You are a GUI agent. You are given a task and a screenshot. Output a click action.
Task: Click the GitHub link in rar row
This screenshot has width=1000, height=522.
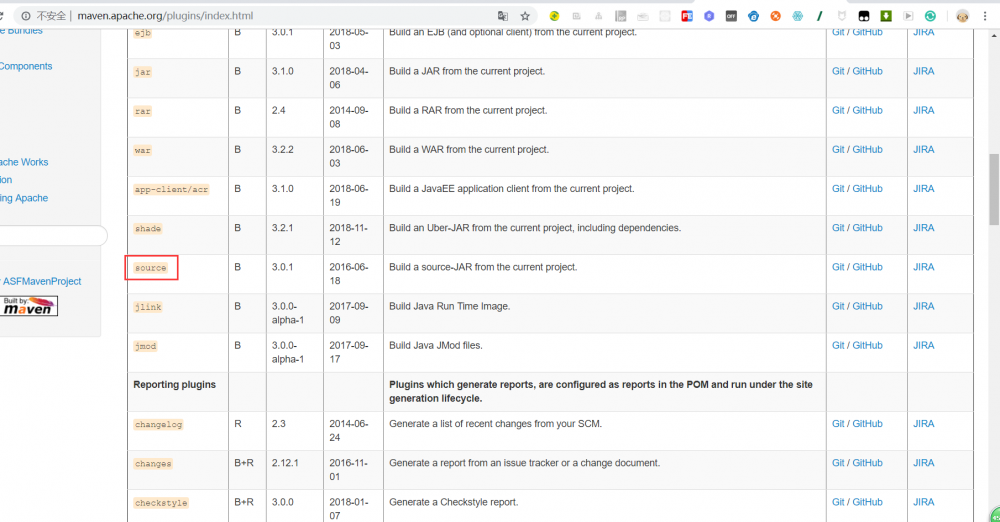(x=867, y=110)
